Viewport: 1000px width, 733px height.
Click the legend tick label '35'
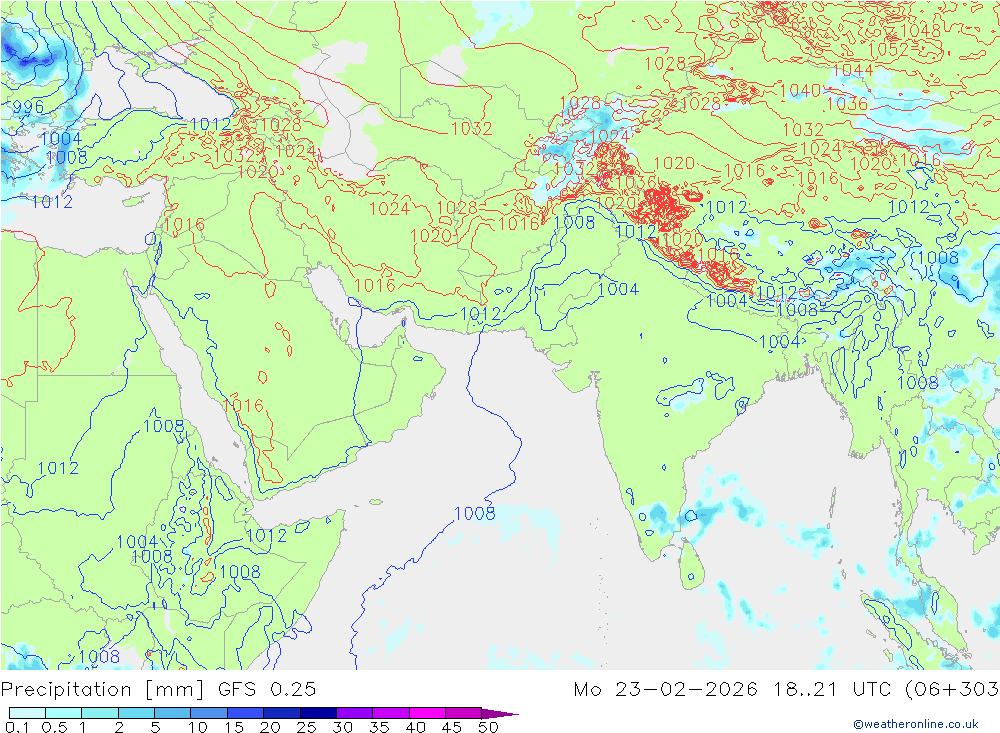click(379, 727)
